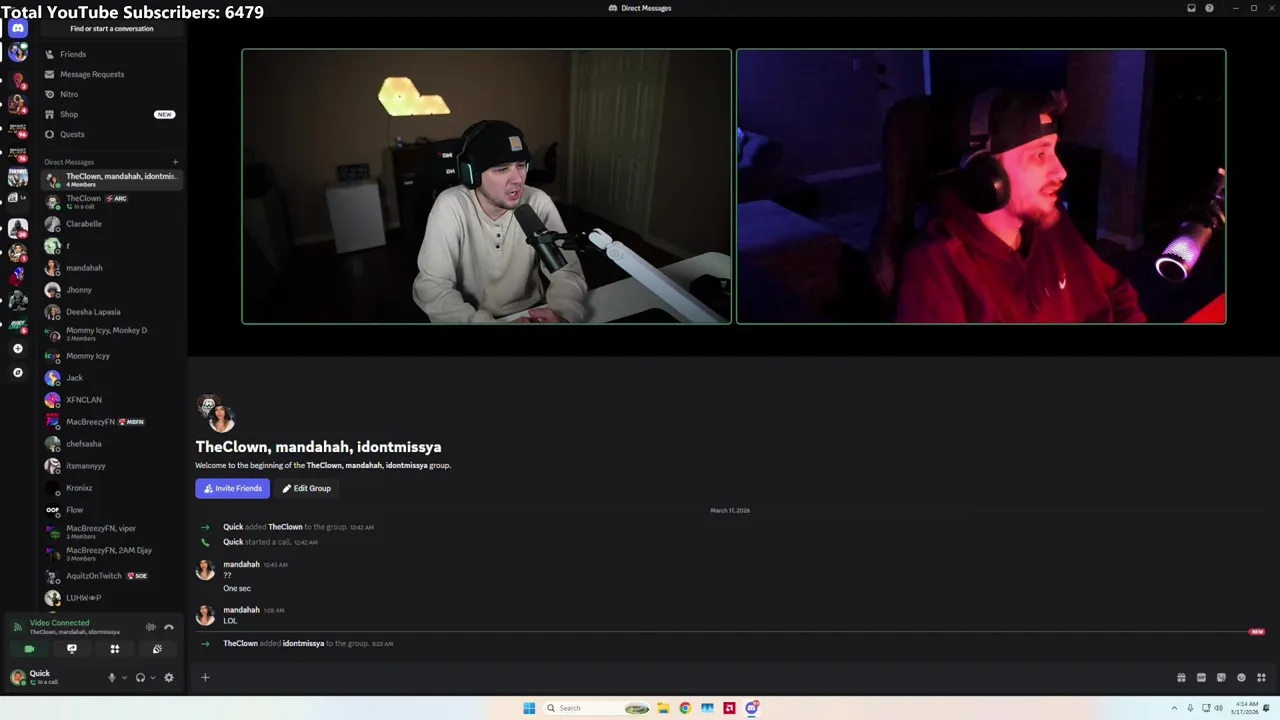Open soundboard in call panel
The height and width of the screenshot is (720, 1280).
[x=157, y=649]
